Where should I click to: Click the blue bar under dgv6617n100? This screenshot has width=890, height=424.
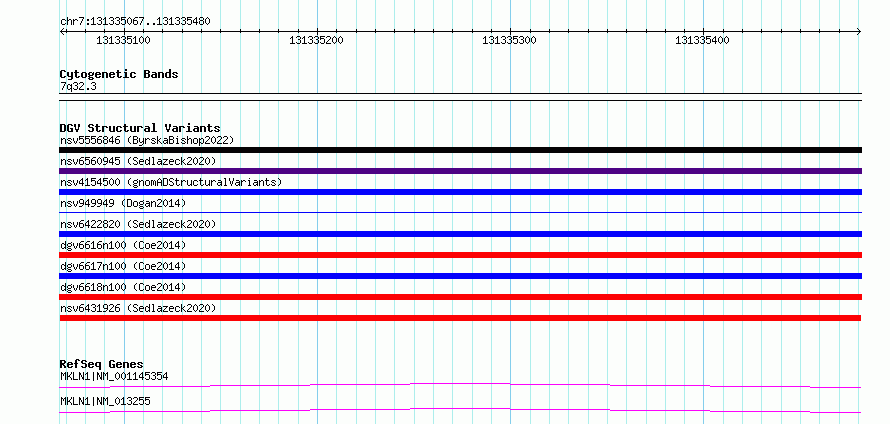click(460, 276)
